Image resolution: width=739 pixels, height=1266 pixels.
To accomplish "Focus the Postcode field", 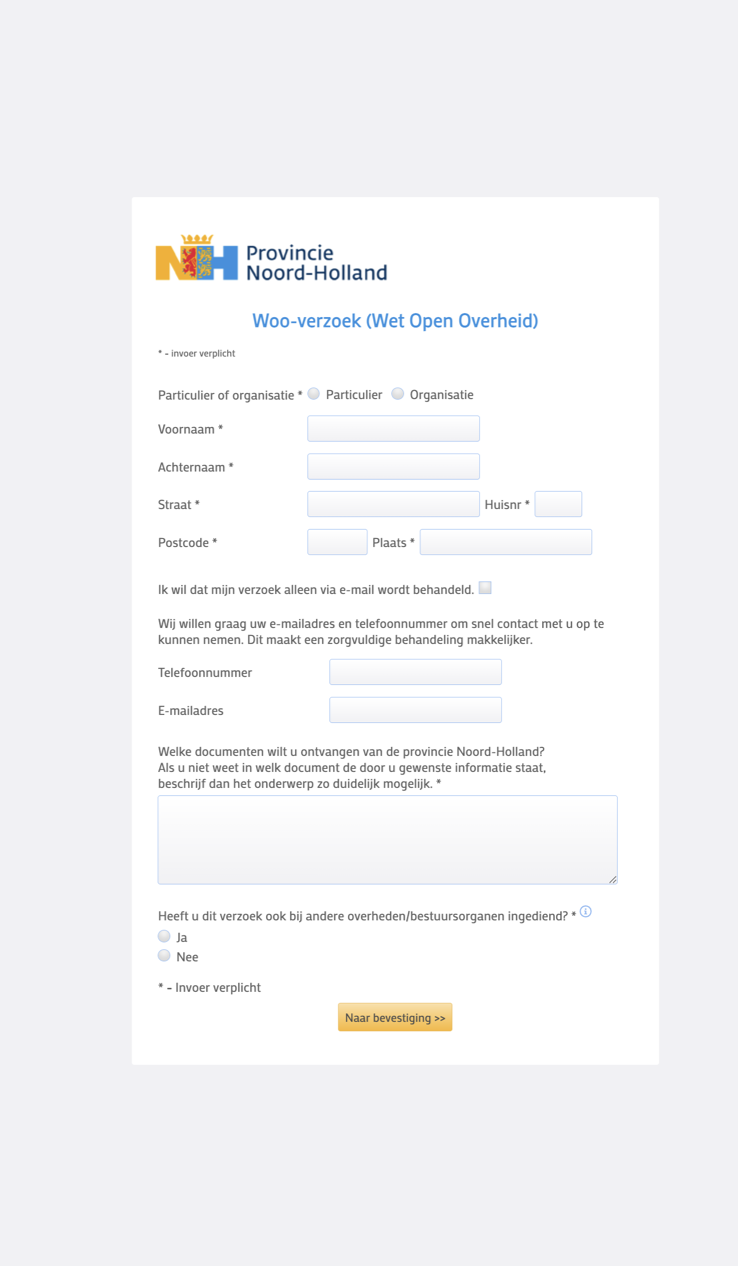I will coord(337,542).
